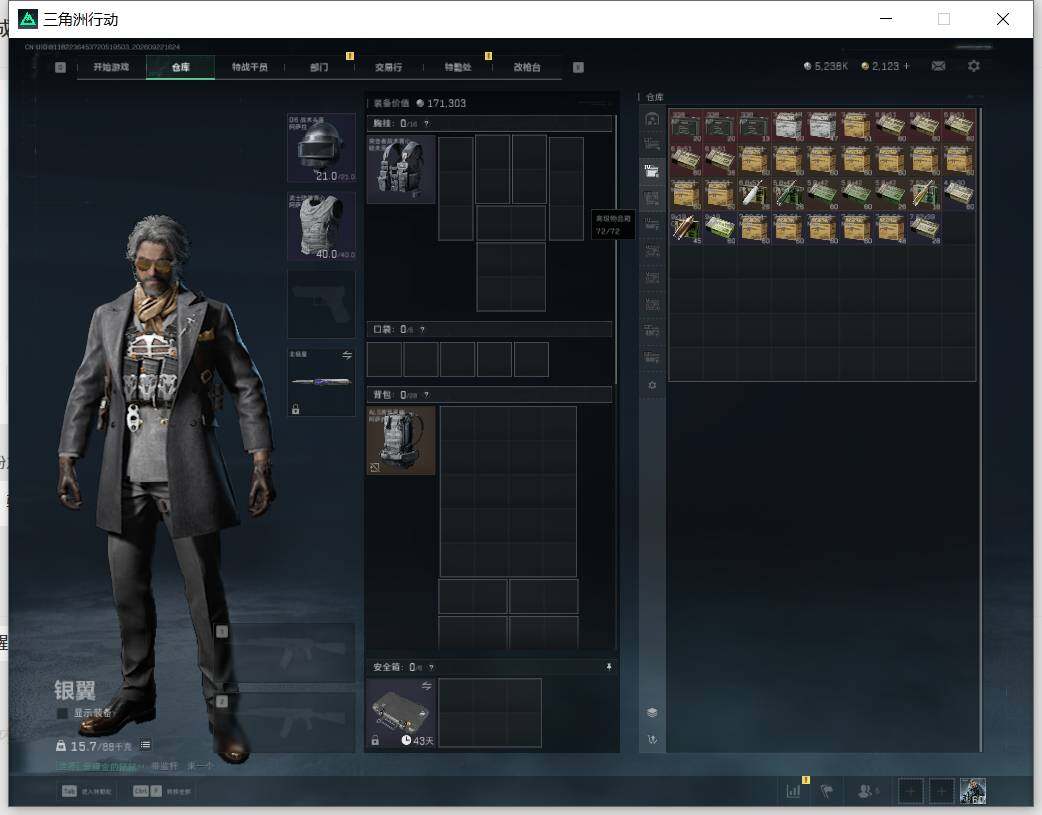
Task: Click the previous-tab key icon left of 开始游戏
Action: [x=60, y=67]
